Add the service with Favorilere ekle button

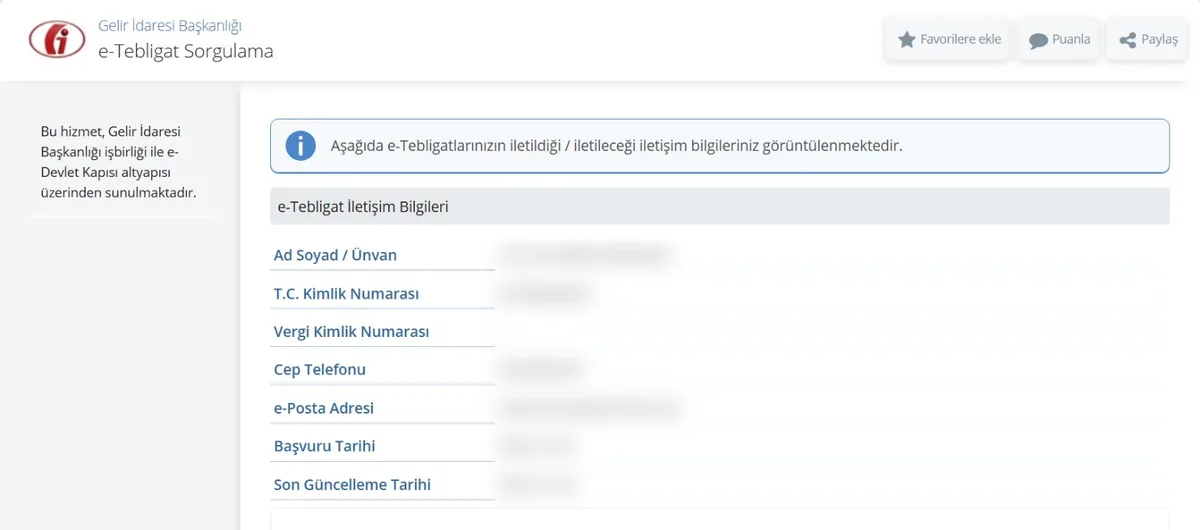949,40
